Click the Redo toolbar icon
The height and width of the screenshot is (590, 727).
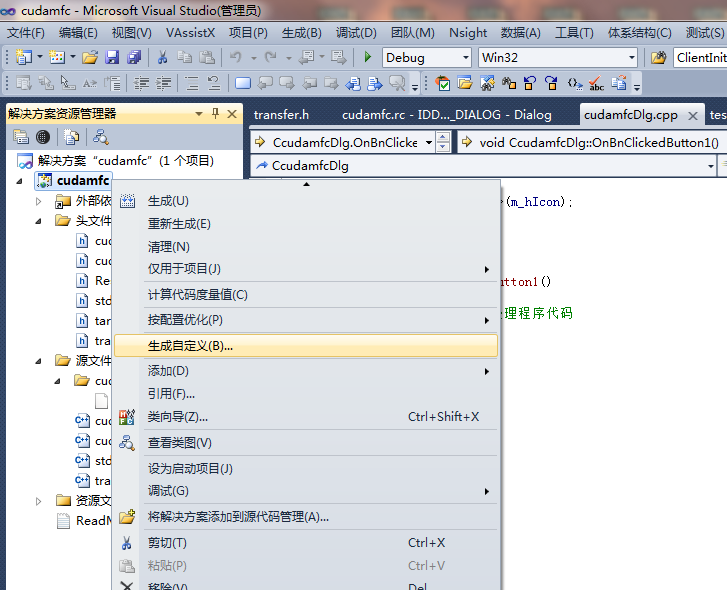coord(271,57)
